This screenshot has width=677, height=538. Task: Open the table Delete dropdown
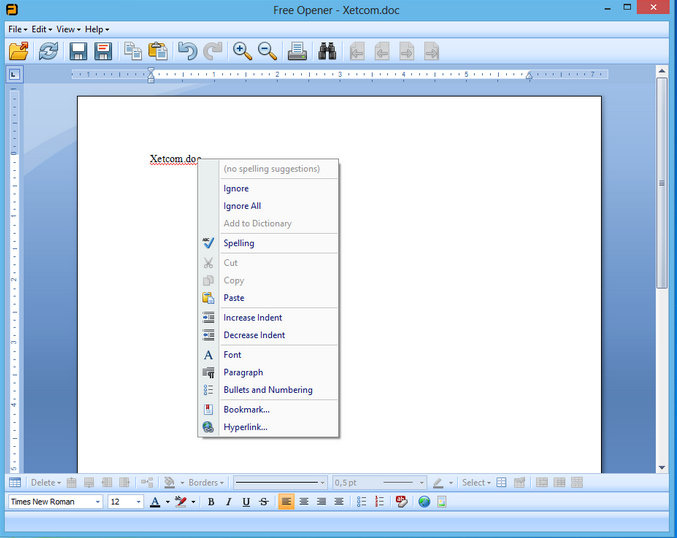click(46, 482)
